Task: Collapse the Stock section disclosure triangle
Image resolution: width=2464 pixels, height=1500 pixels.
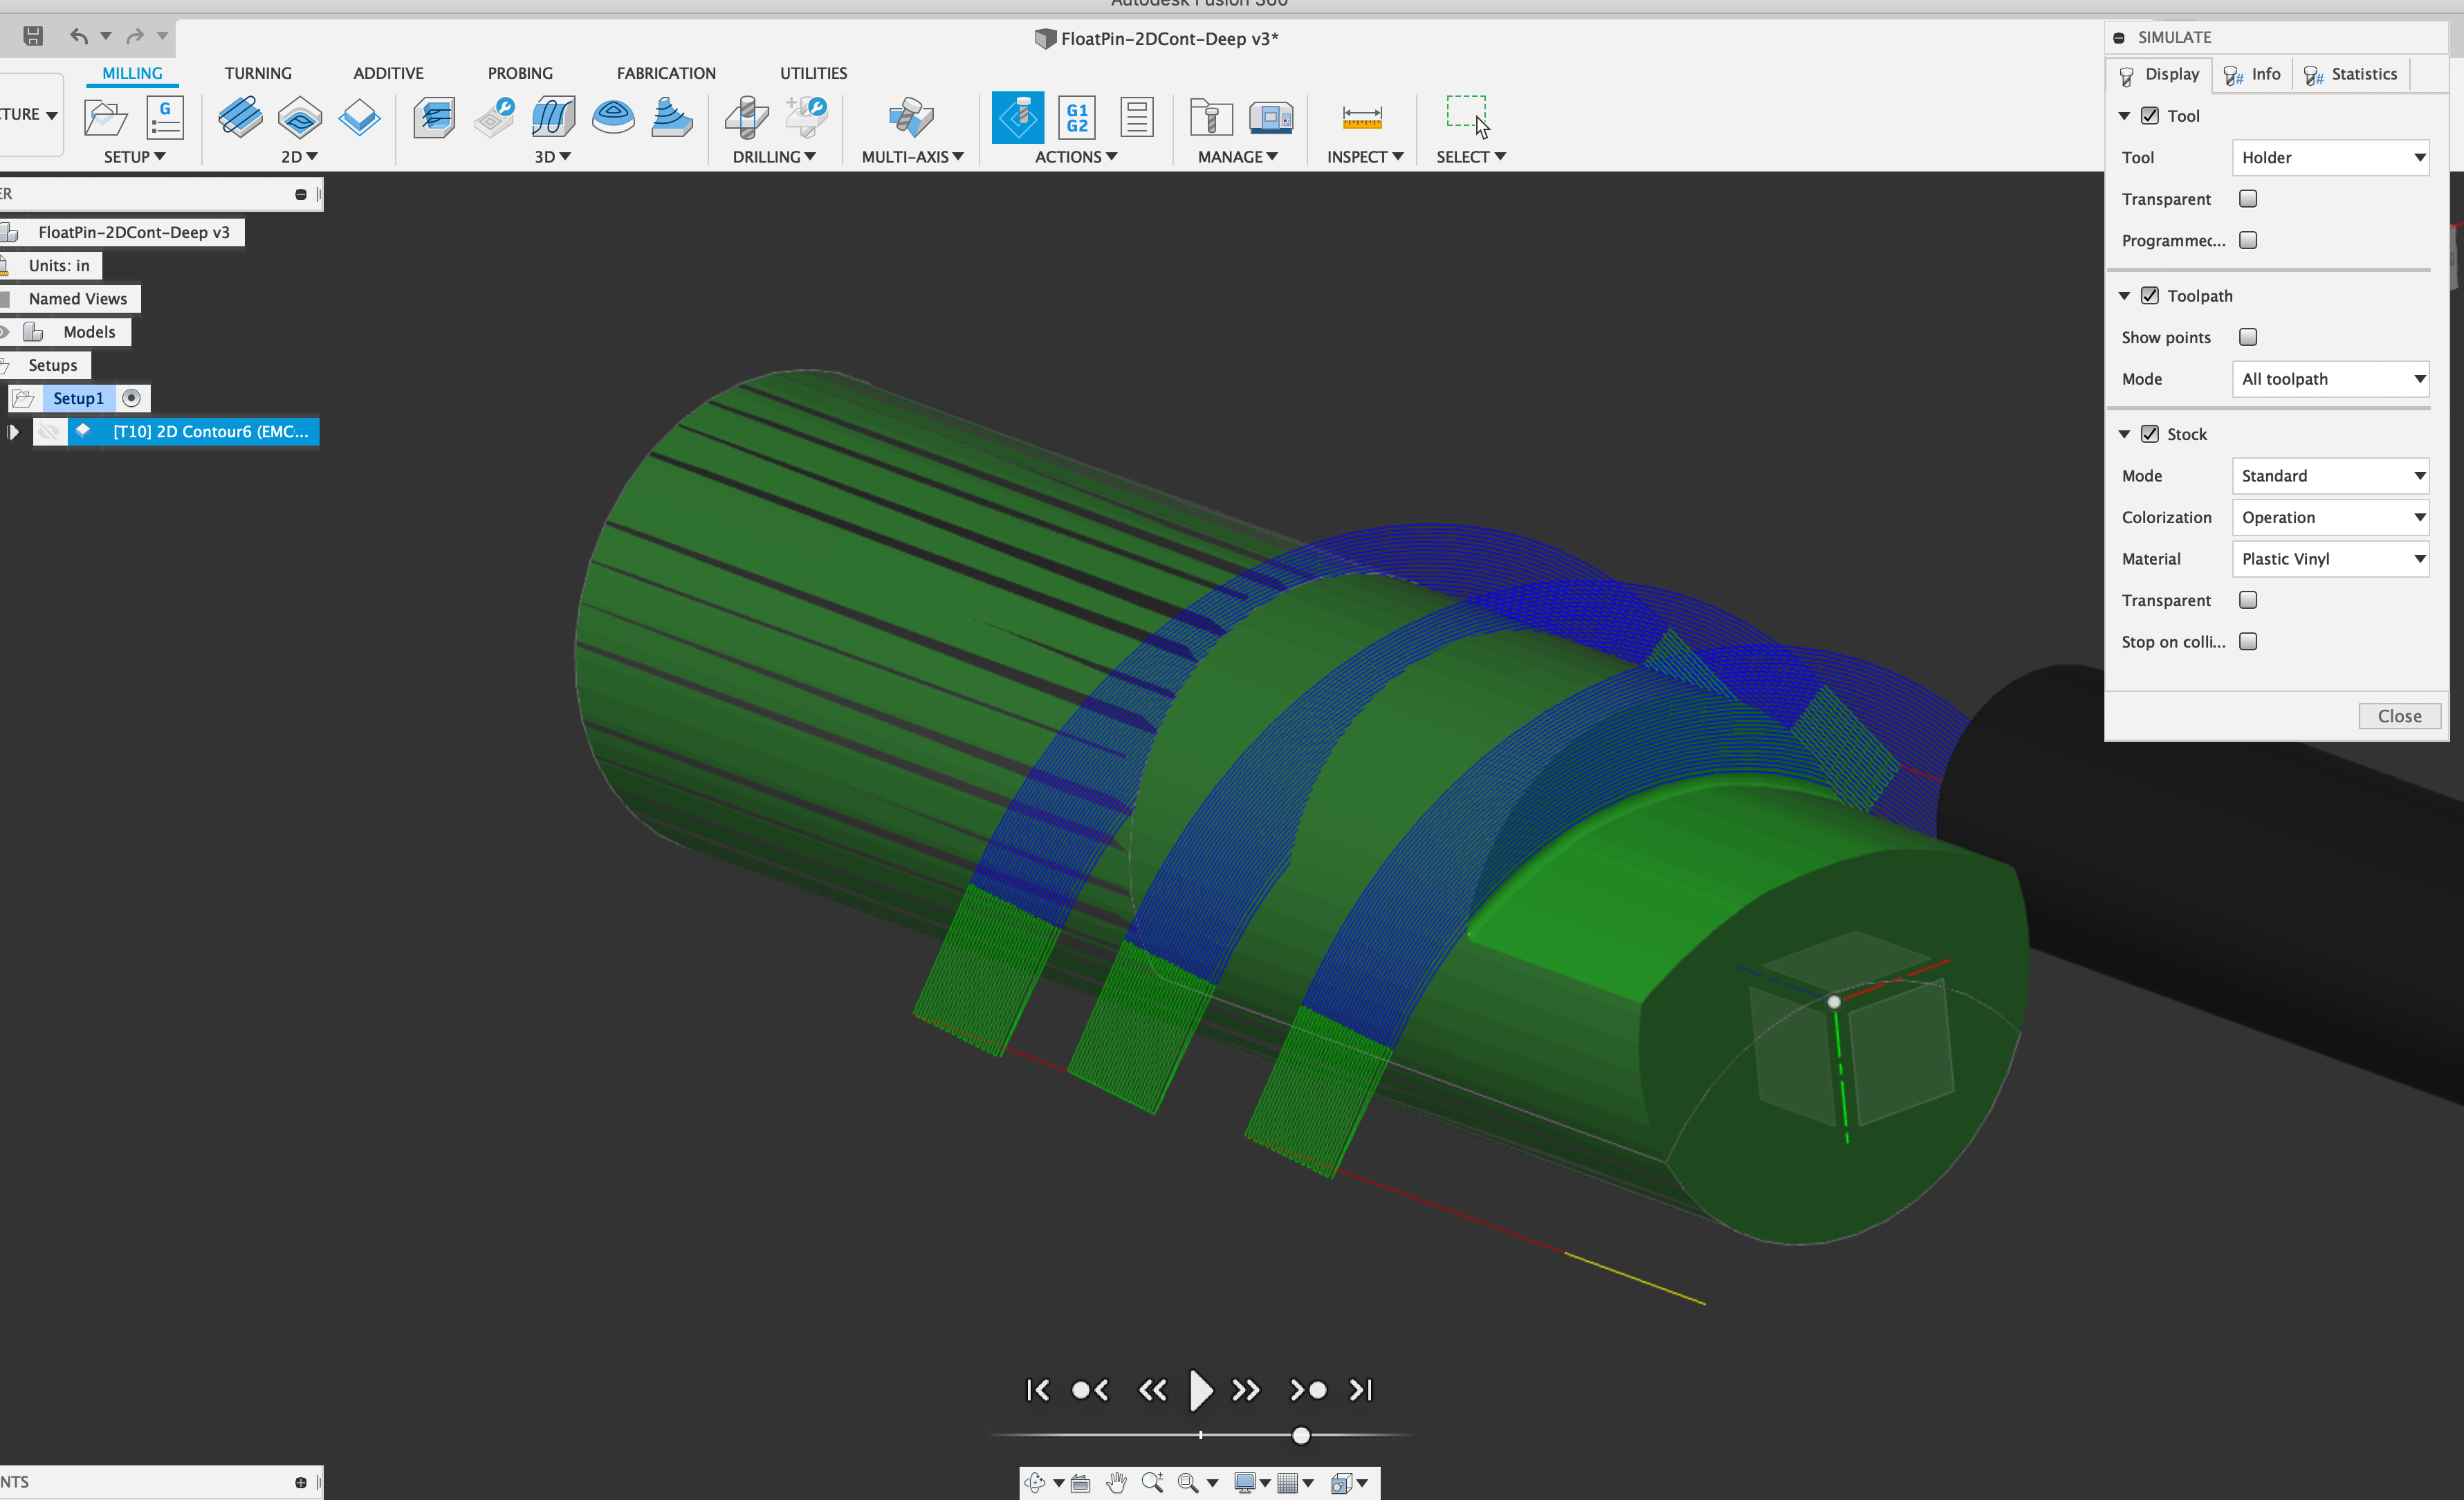Action: click(2124, 433)
